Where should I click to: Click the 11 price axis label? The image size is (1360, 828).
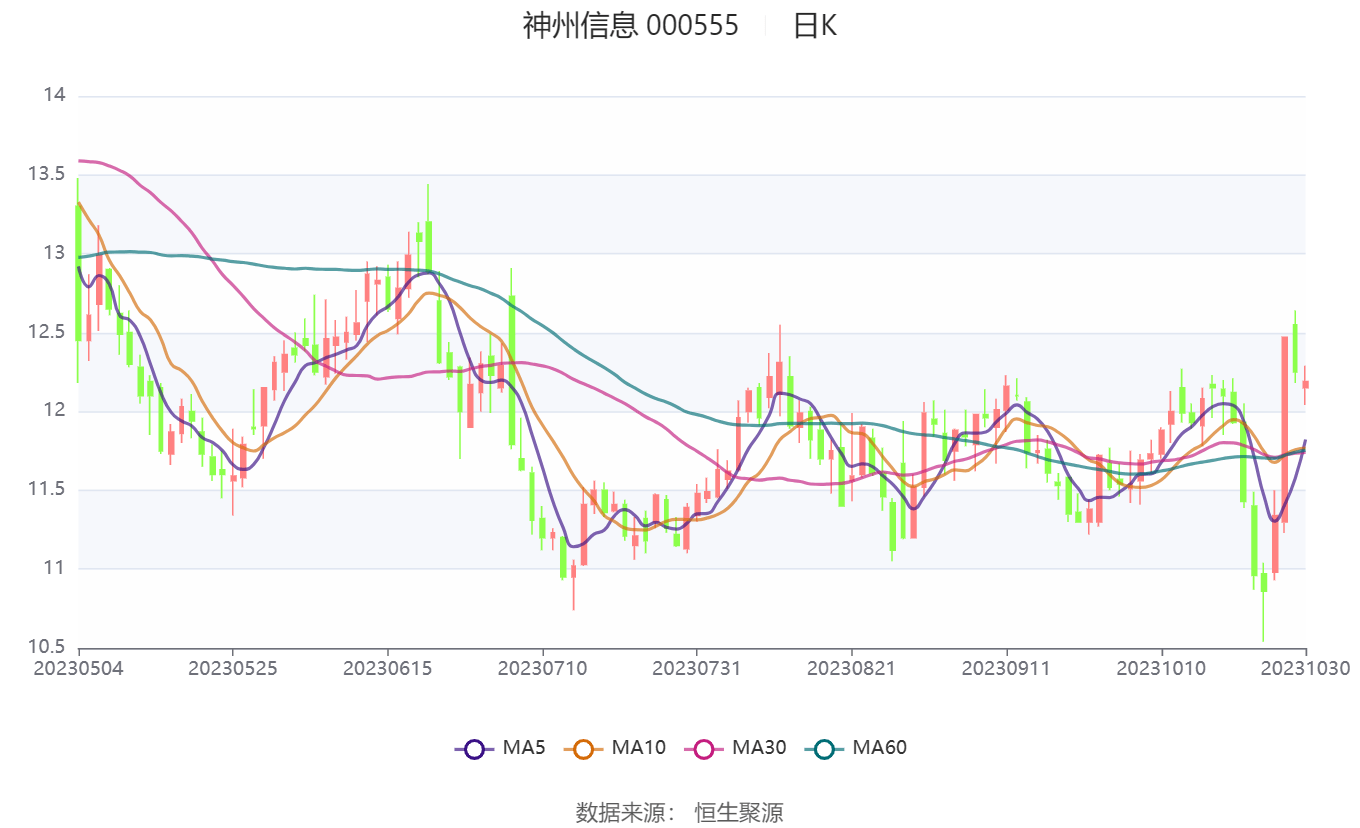[x=54, y=568]
